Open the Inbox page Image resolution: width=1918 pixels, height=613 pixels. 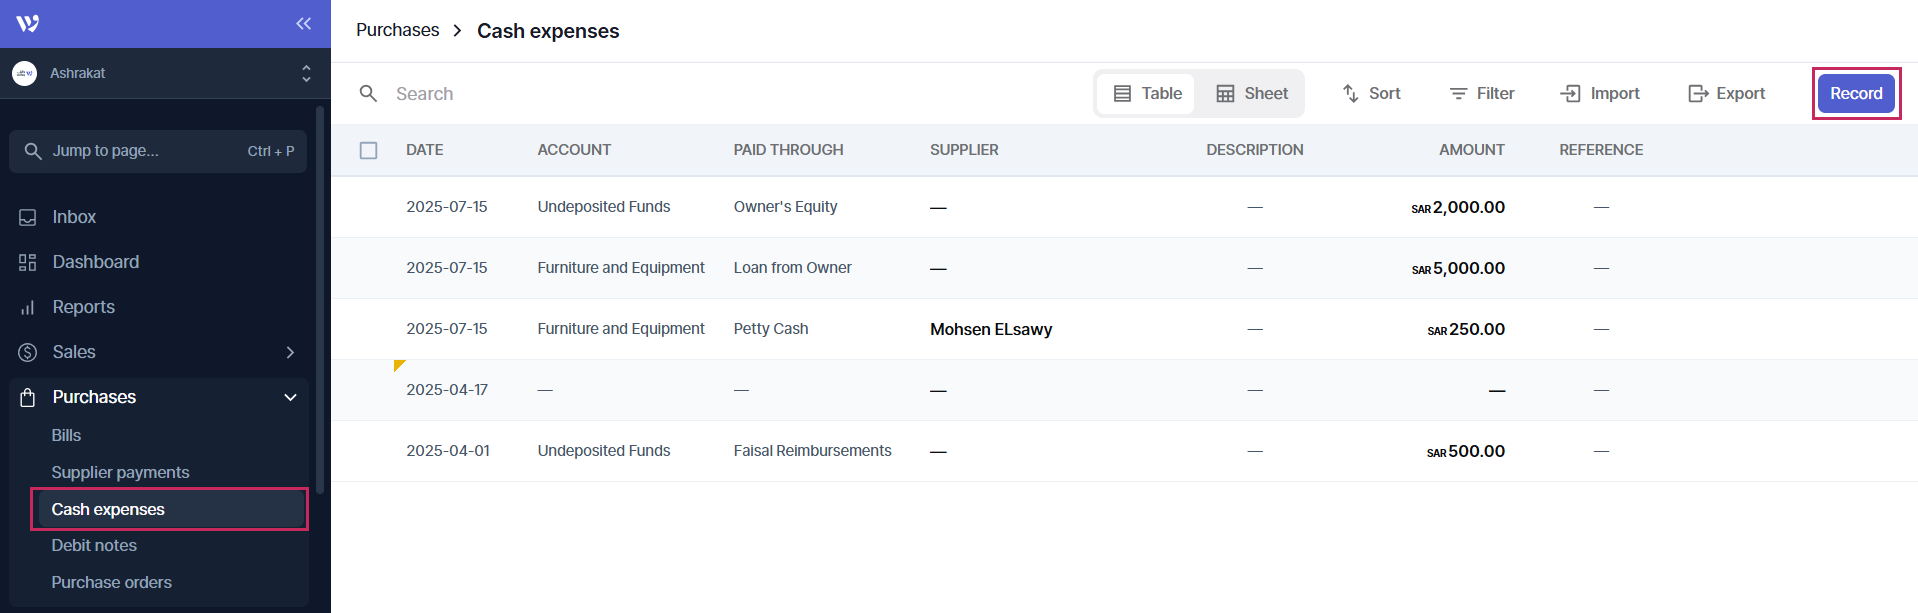(x=74, y=217)
